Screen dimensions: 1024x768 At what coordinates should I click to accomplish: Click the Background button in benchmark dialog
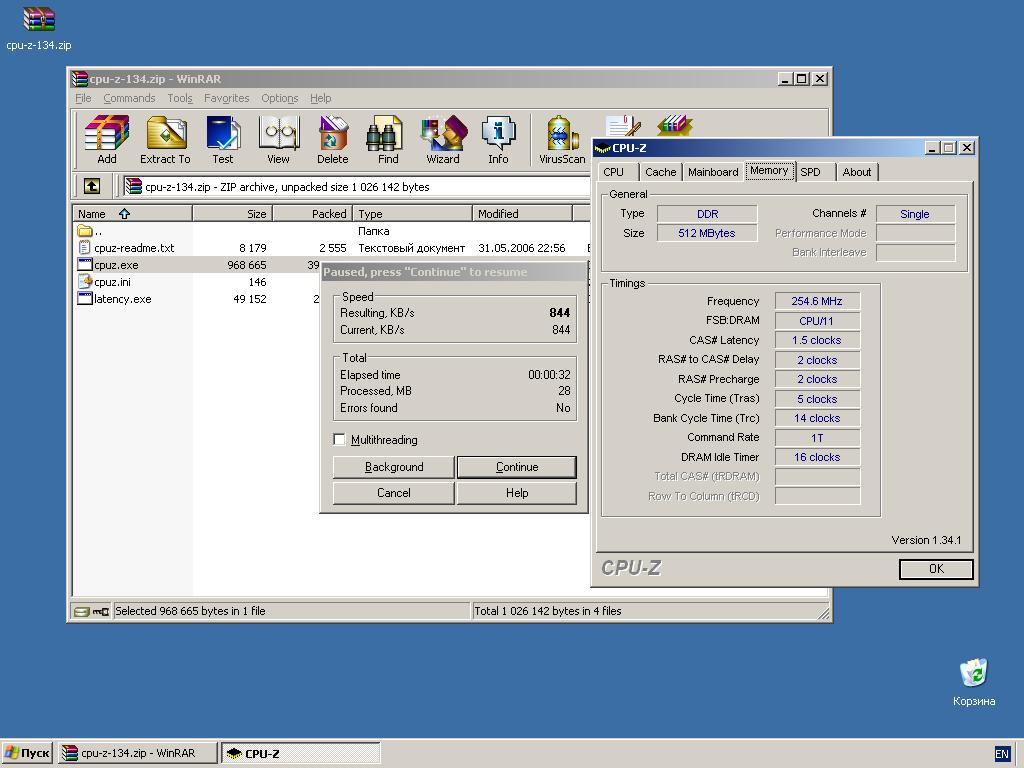coord(394,467)
